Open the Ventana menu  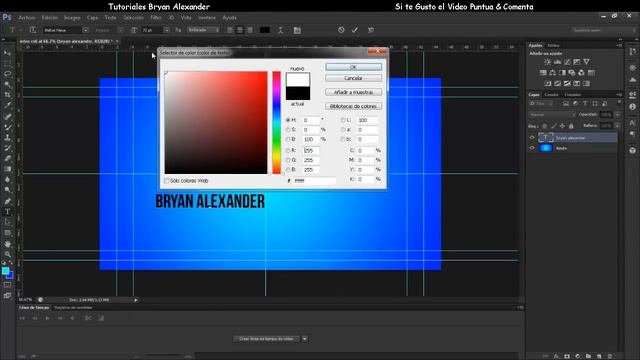(207, 18)
